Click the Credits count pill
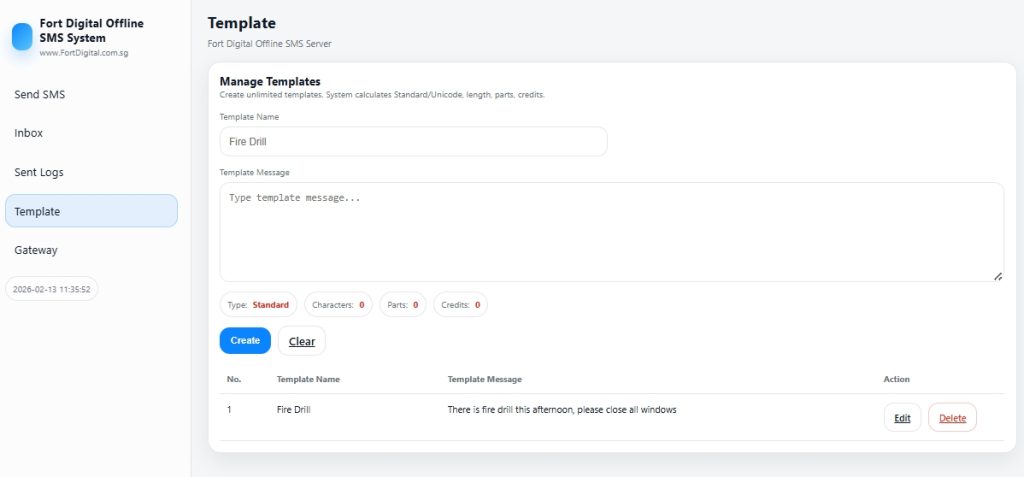Image resolution: width=1024 pixels, height=477 pixels. tap(460, 305)
